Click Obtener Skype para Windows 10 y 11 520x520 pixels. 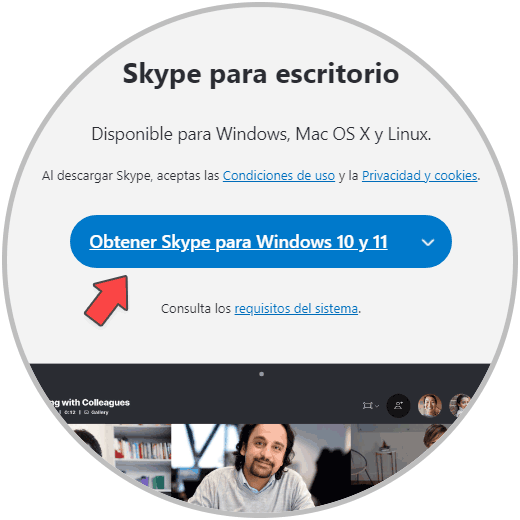pyautogui.click(x=238, y=242)
